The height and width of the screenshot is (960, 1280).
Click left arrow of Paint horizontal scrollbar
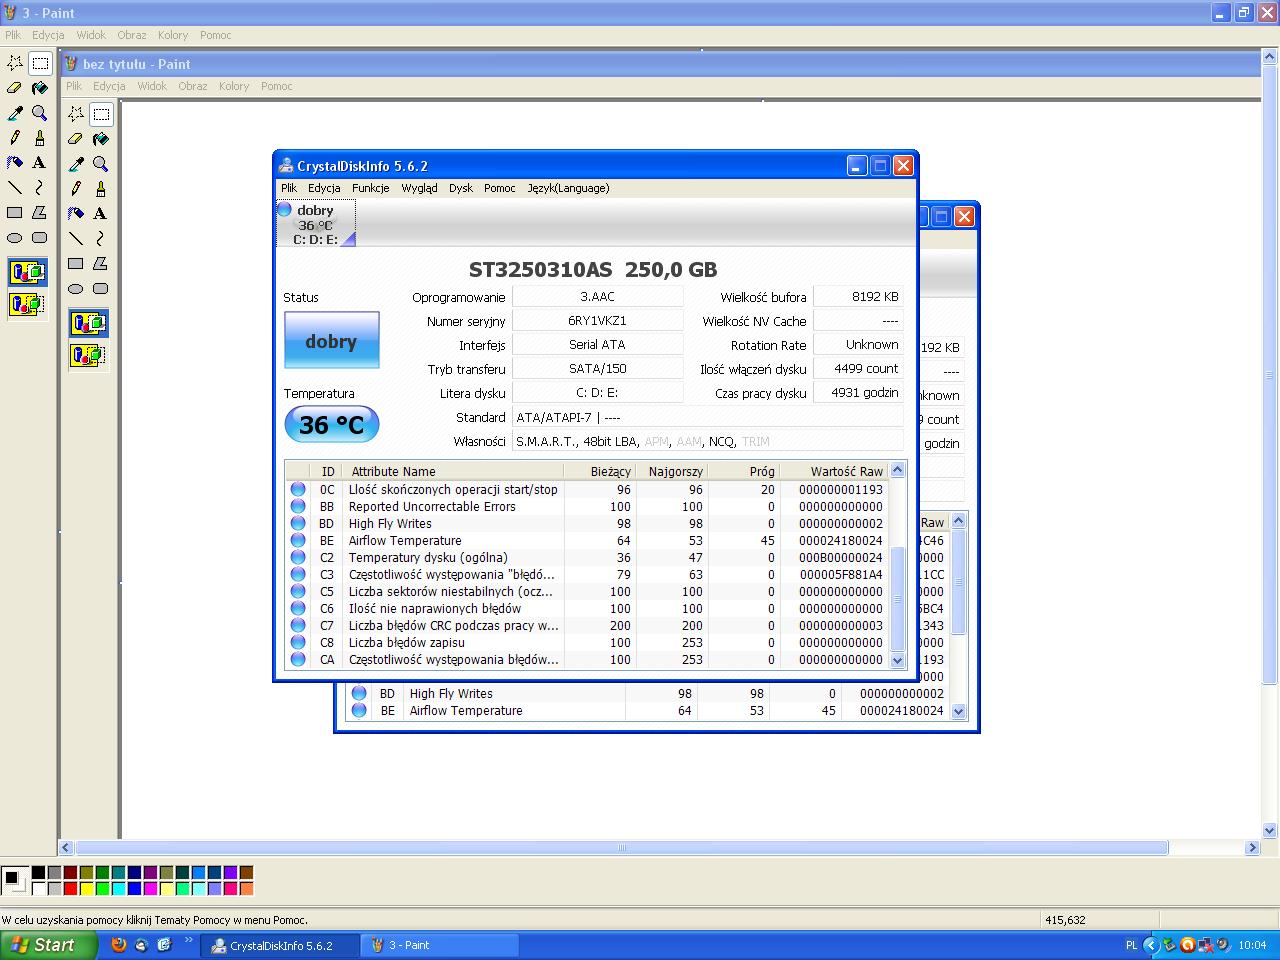click(x=67, y=848)
